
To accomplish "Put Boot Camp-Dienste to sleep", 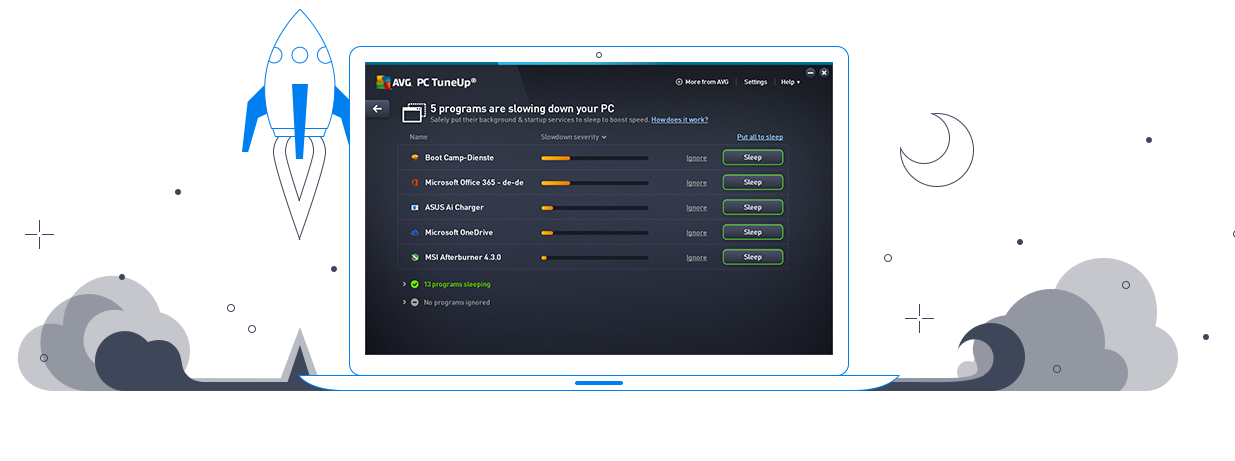I will pos(753,157).
